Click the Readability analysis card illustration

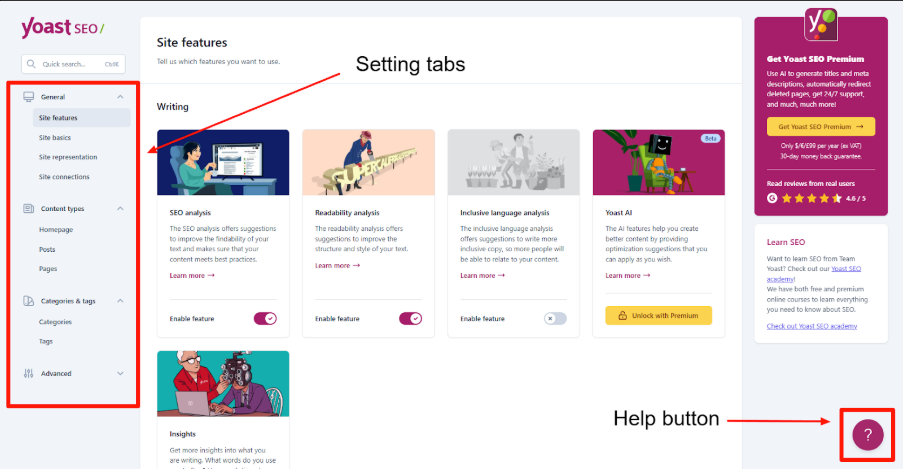point(368,162)
